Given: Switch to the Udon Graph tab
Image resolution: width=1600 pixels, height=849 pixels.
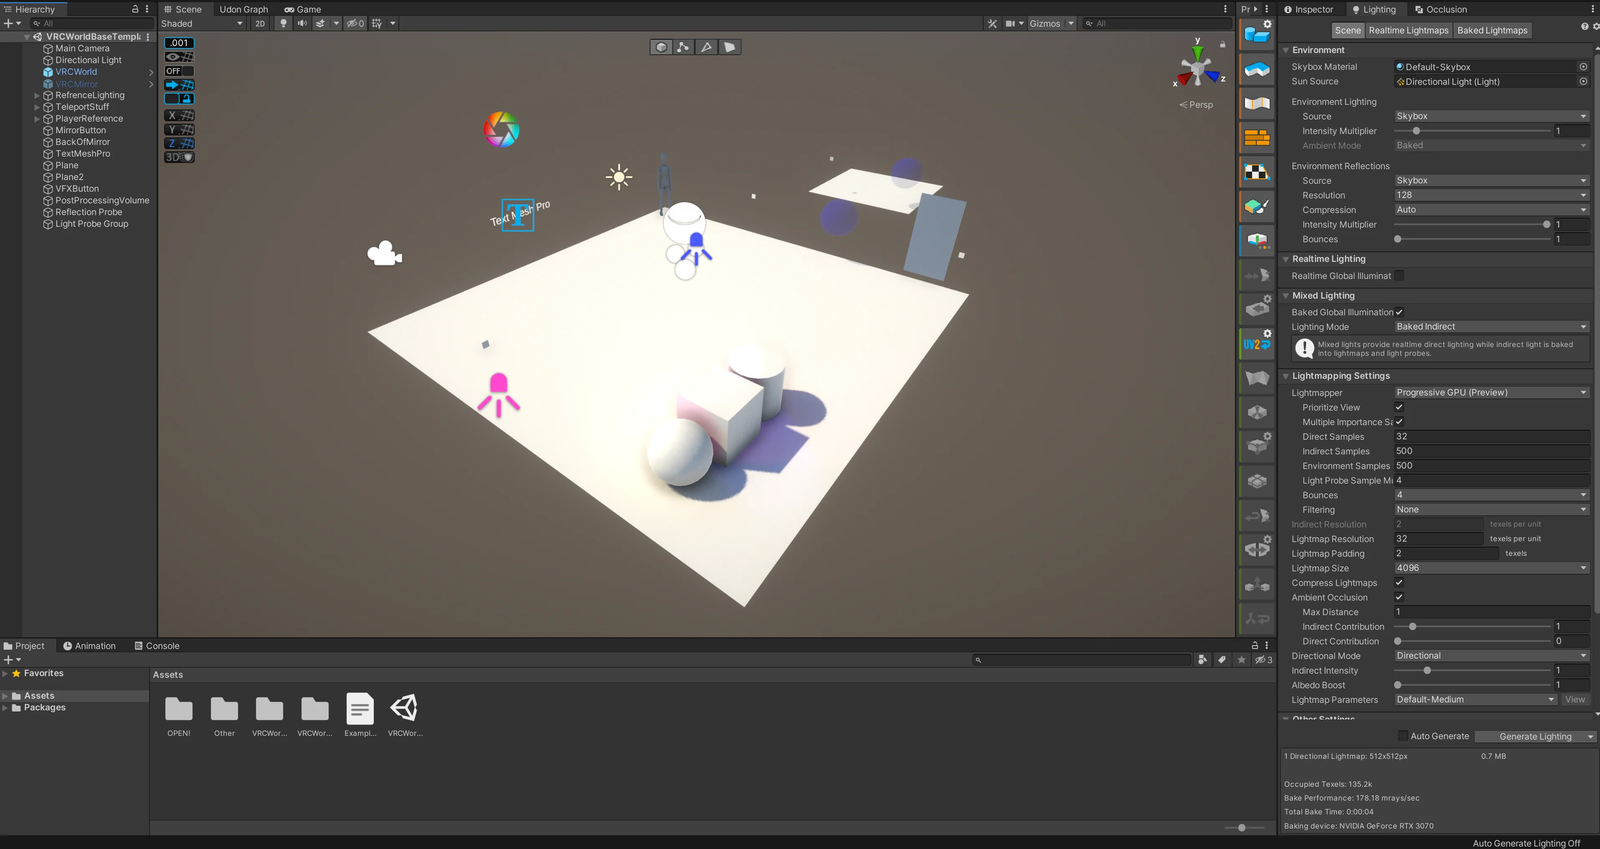Looking at the screenshot, I should point(243,9).
